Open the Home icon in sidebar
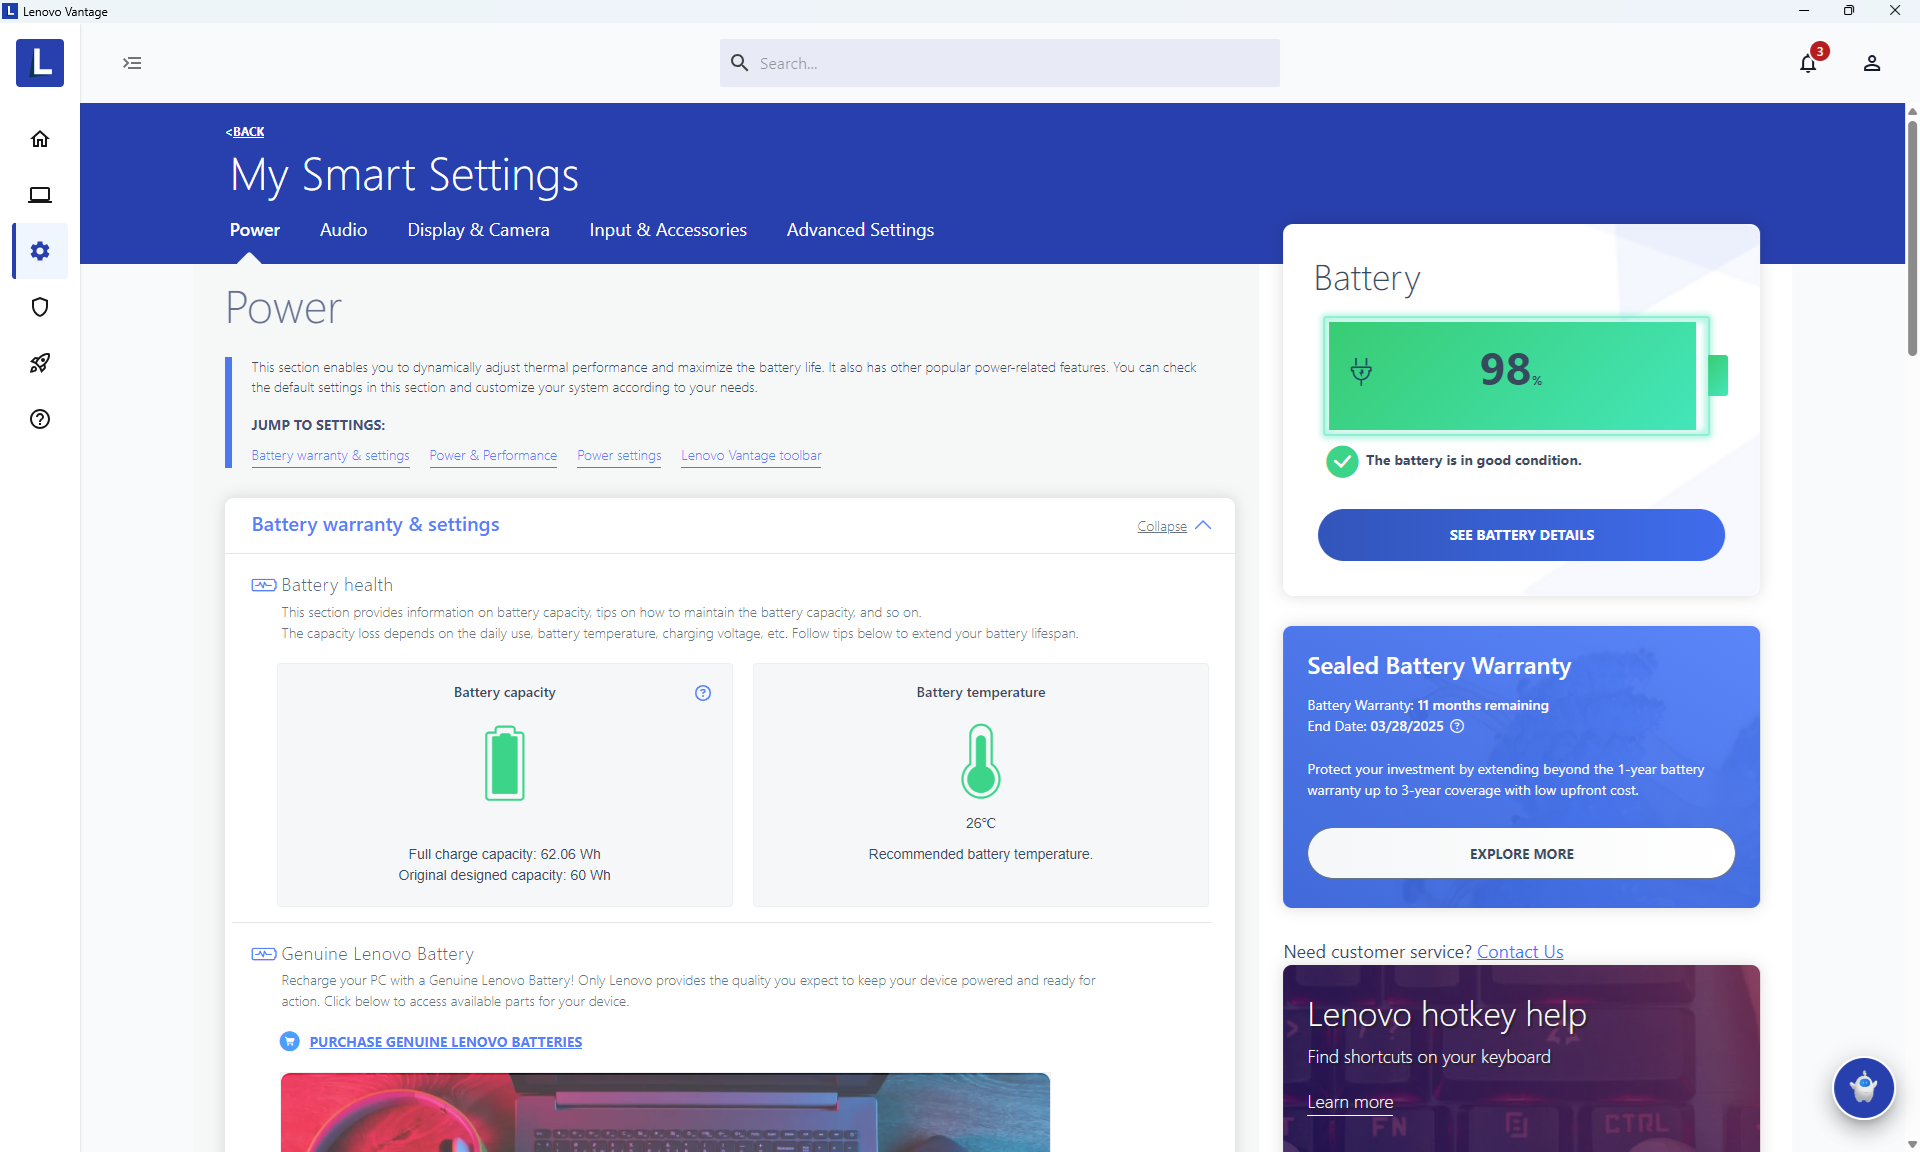1920x1152 pixels. pyautogui.click(x=40, y=139)
